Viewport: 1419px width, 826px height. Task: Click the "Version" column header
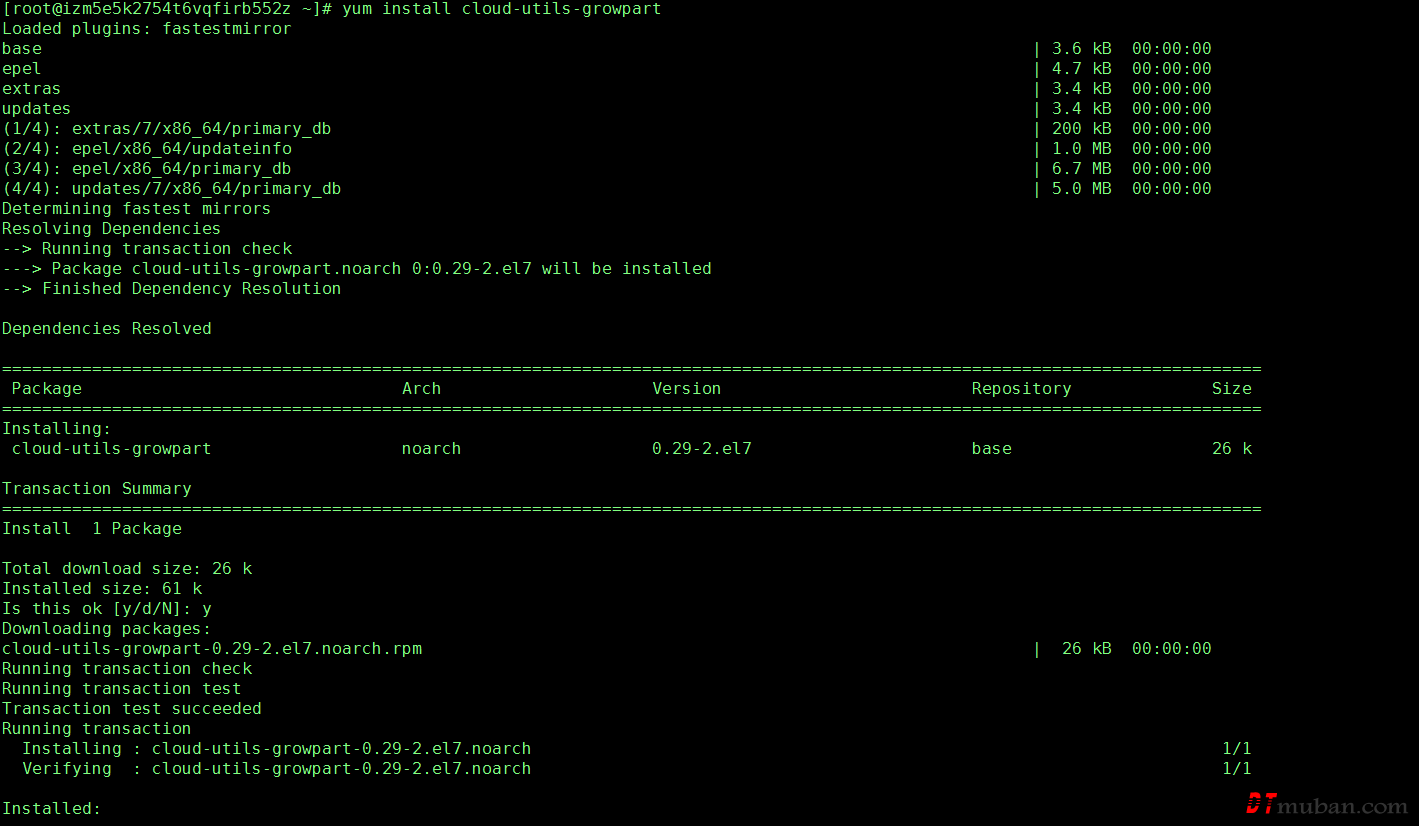point(686,389)
